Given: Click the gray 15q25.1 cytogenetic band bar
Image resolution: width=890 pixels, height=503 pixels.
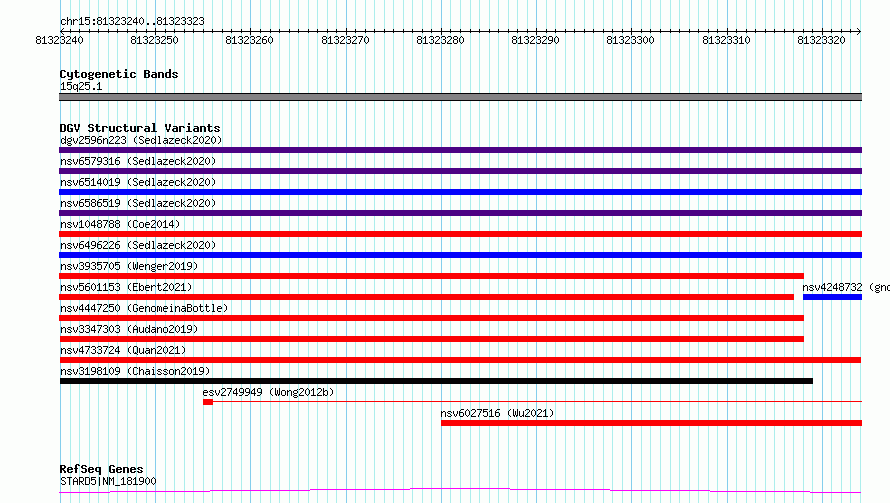Looking at the screenshot, I should coord(460,97).
